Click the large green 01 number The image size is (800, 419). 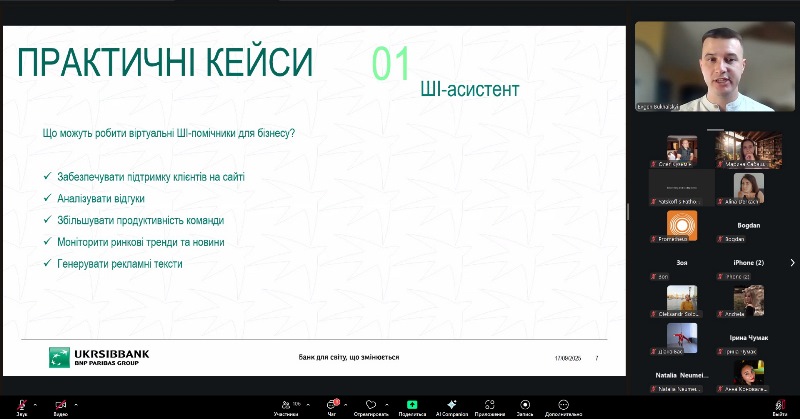[x=390, y=63]
